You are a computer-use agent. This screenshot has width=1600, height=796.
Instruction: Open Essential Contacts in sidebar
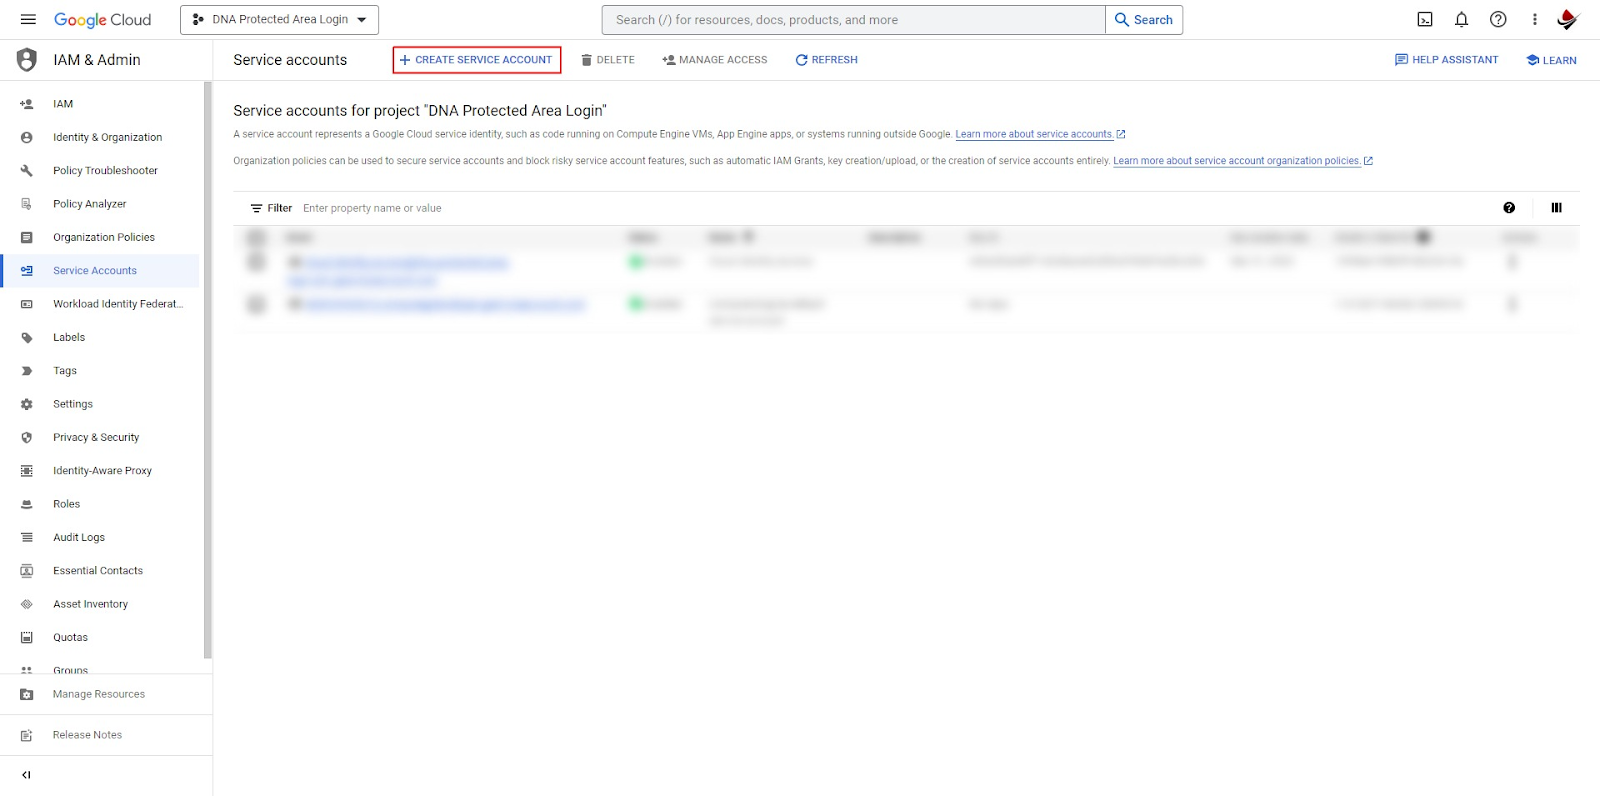(100, 570)
